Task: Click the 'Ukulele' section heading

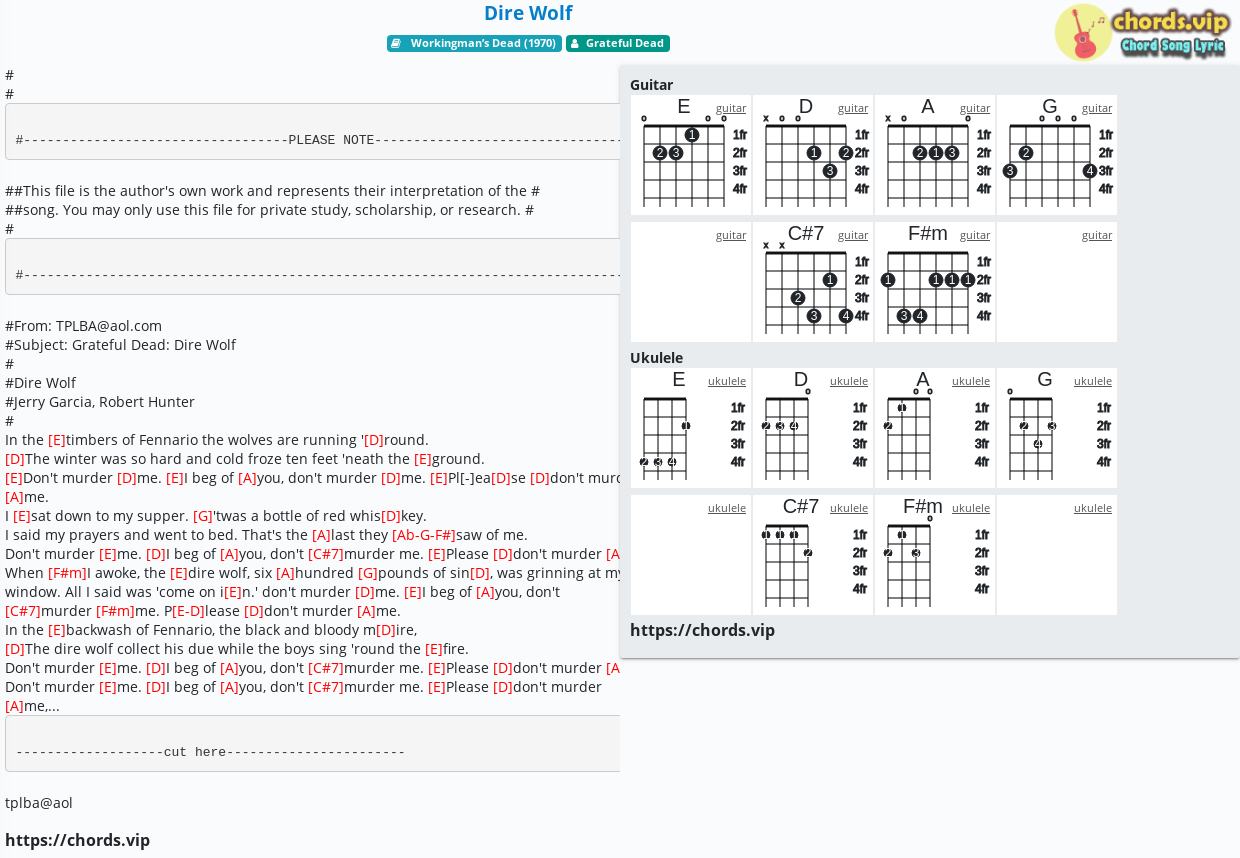Action: 656,358
